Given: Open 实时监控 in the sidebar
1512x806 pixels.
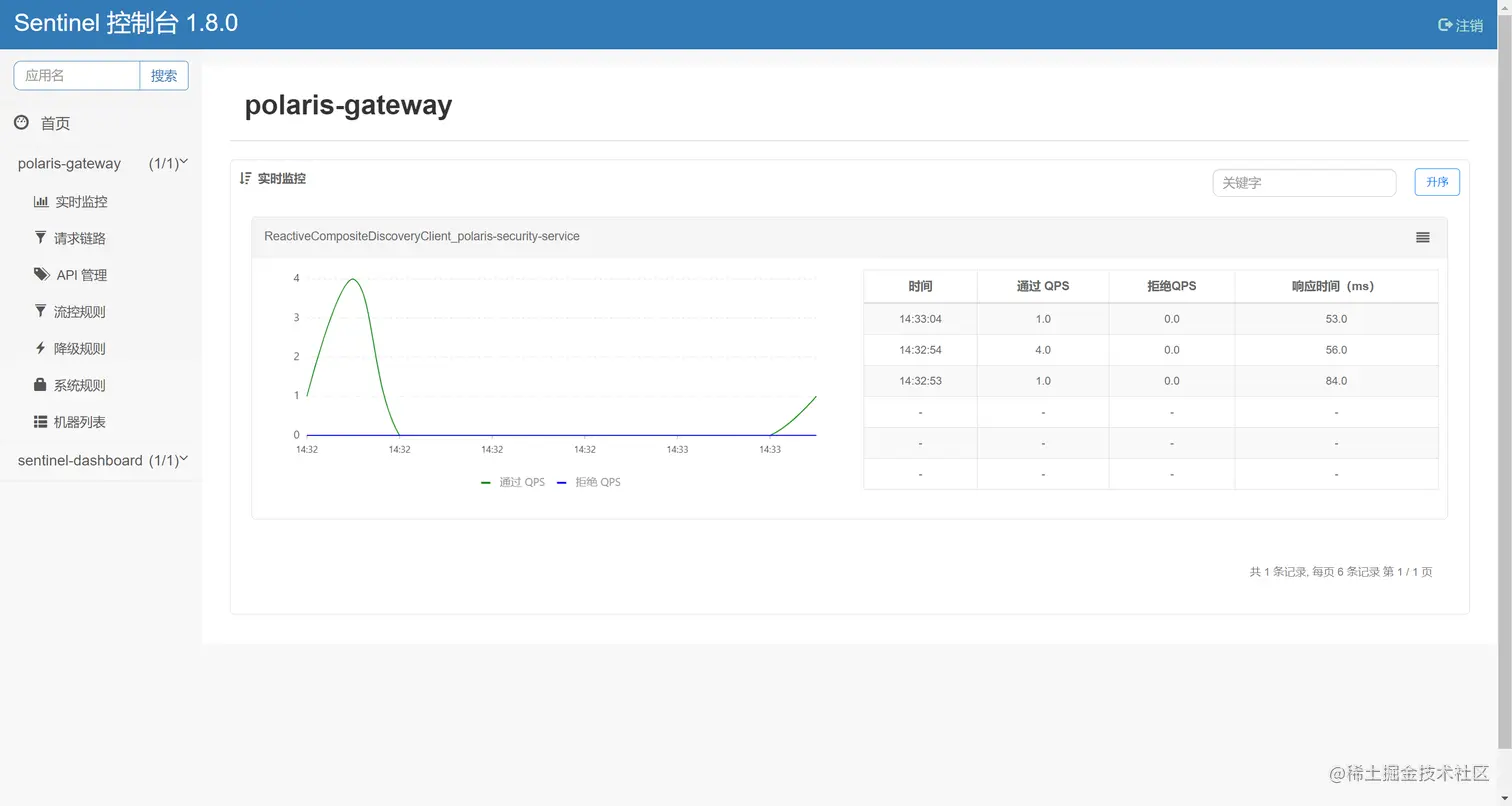Looking at the screenshot, I should point(81,202).
